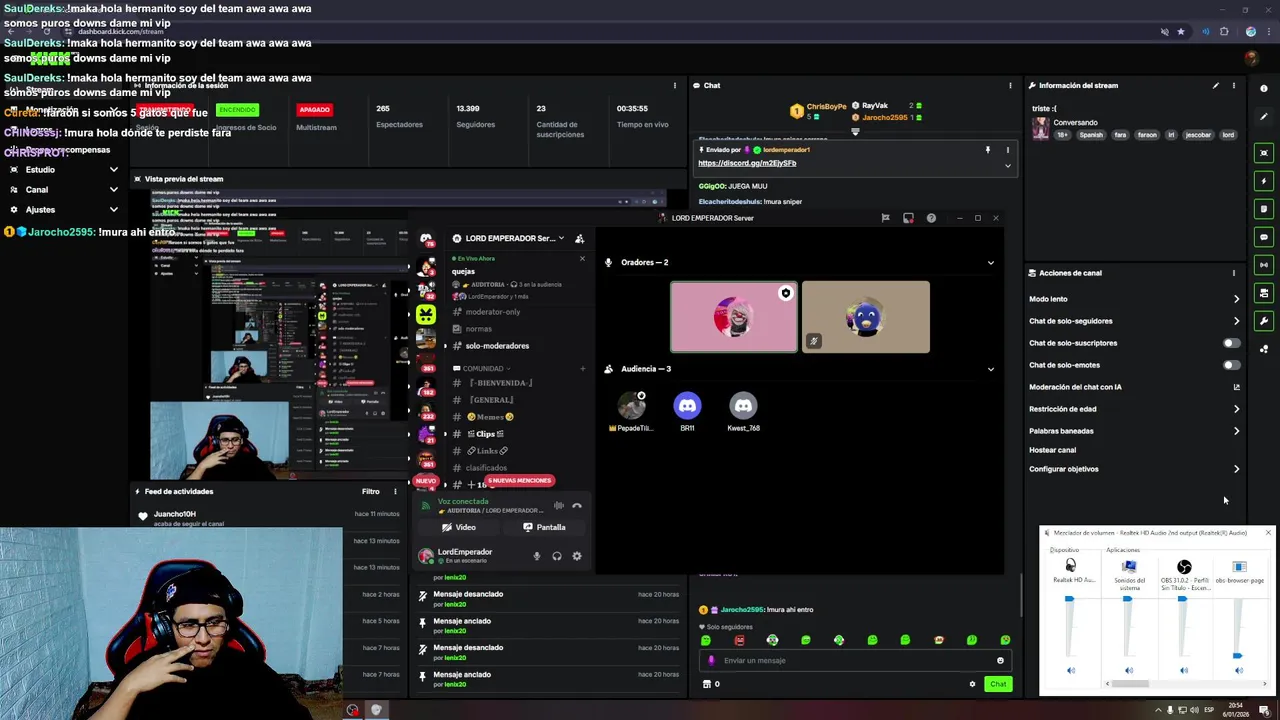Mute OBS 31.0.2 in volume mixer
The height and width of the screenshot is (720, 1280).
[1184, 670]
